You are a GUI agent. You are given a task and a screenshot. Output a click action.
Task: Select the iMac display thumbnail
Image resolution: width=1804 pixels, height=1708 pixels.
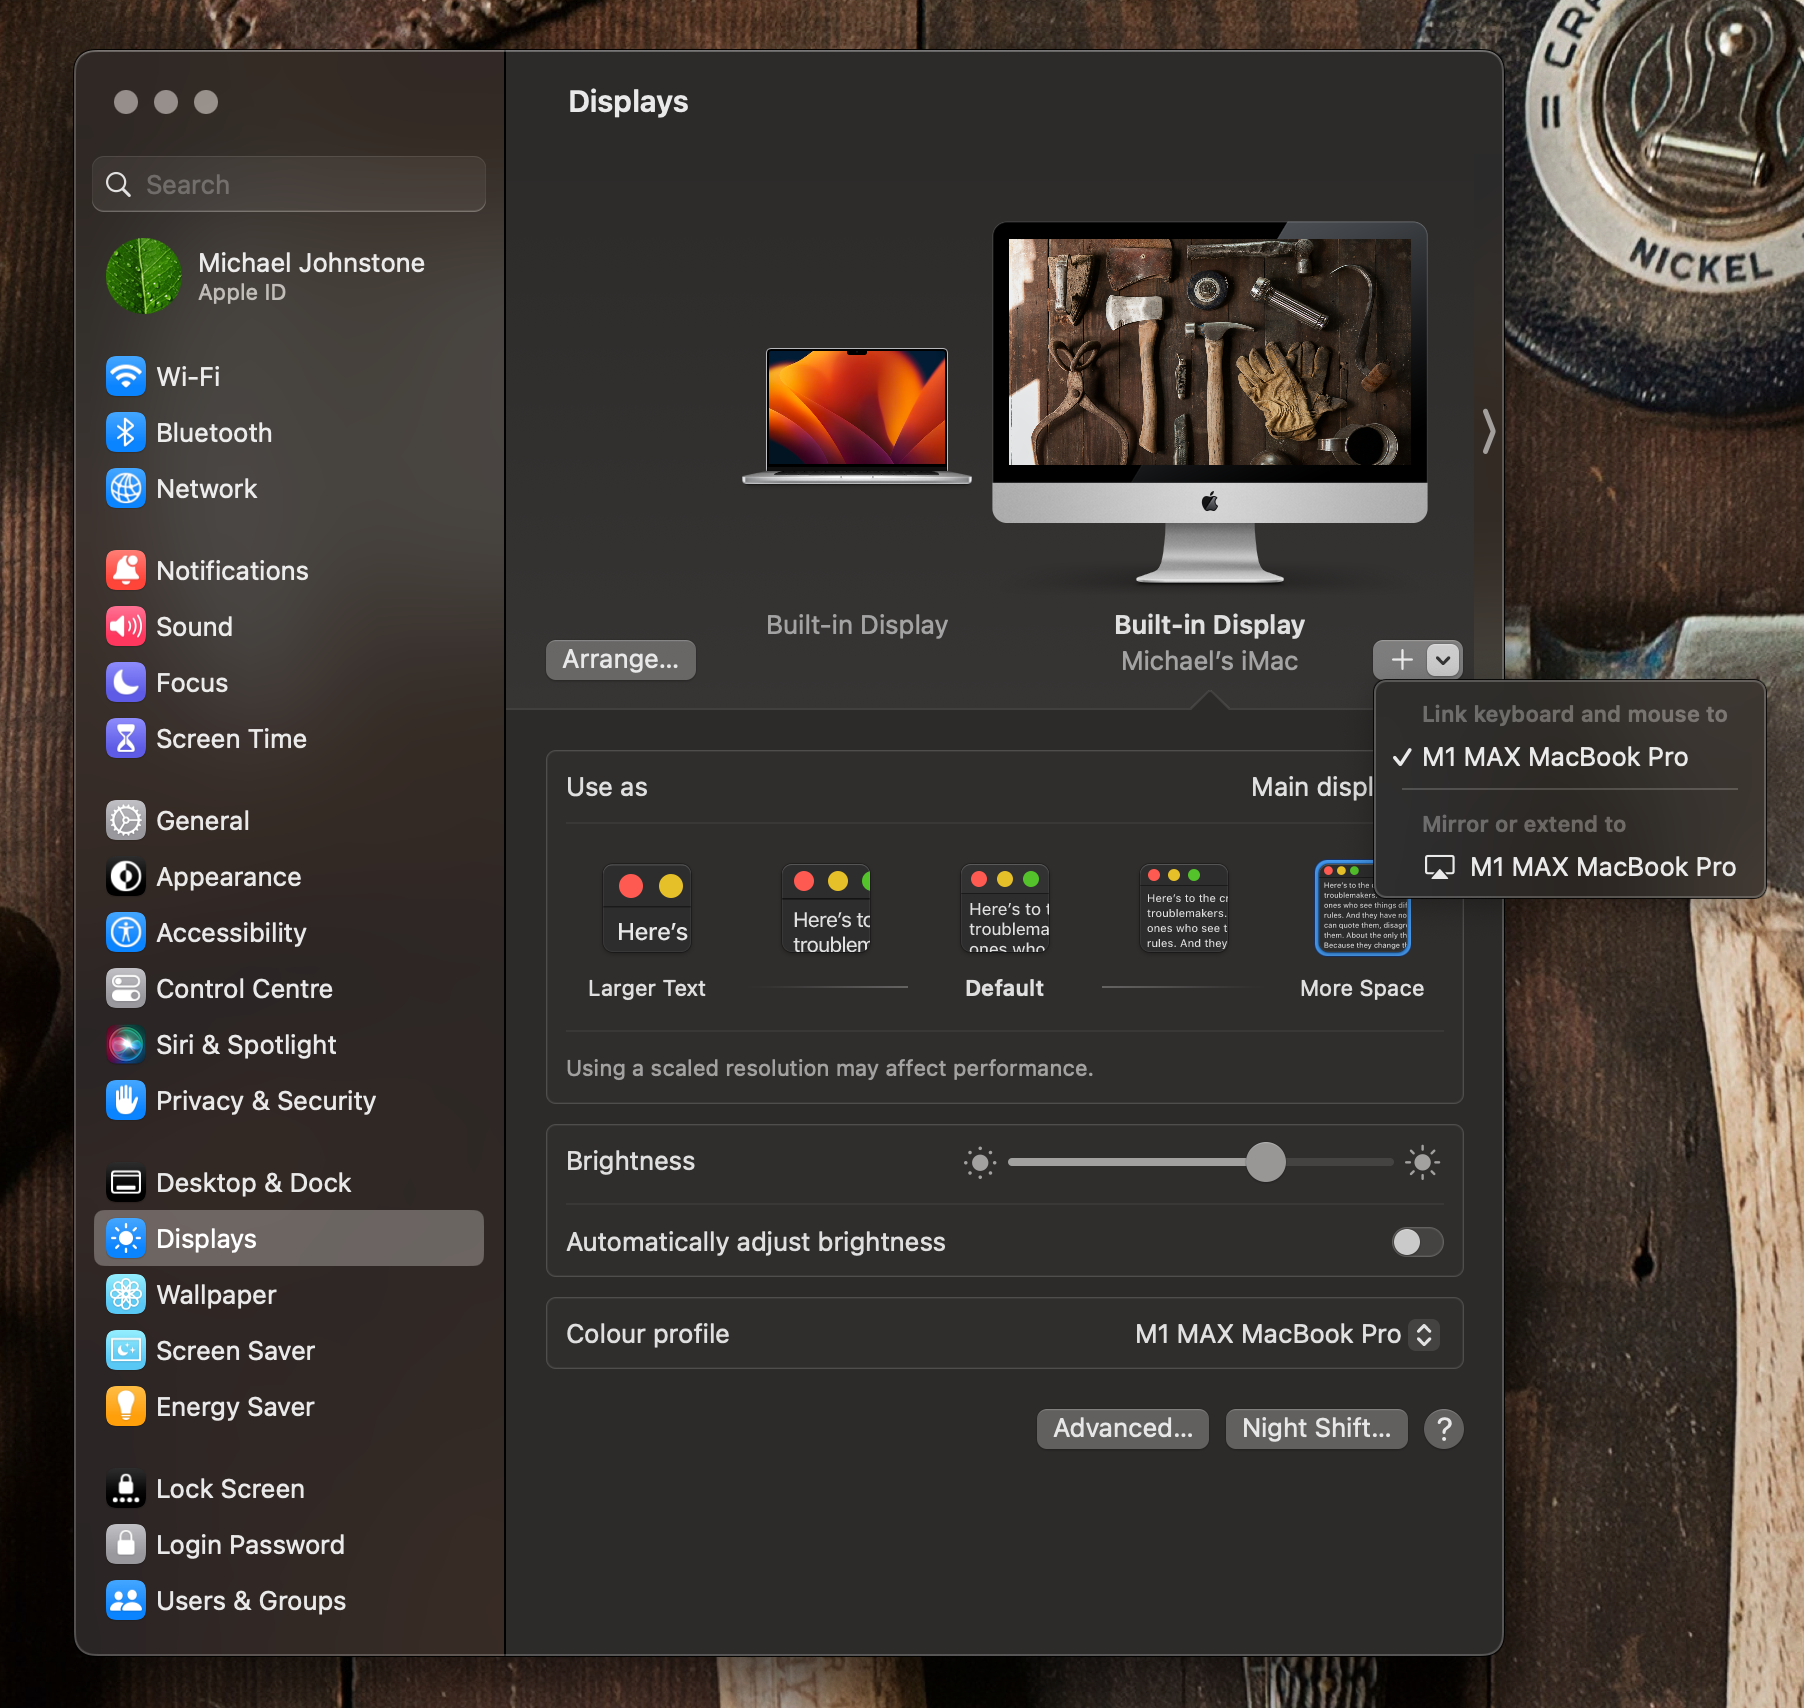(1210, 402)
